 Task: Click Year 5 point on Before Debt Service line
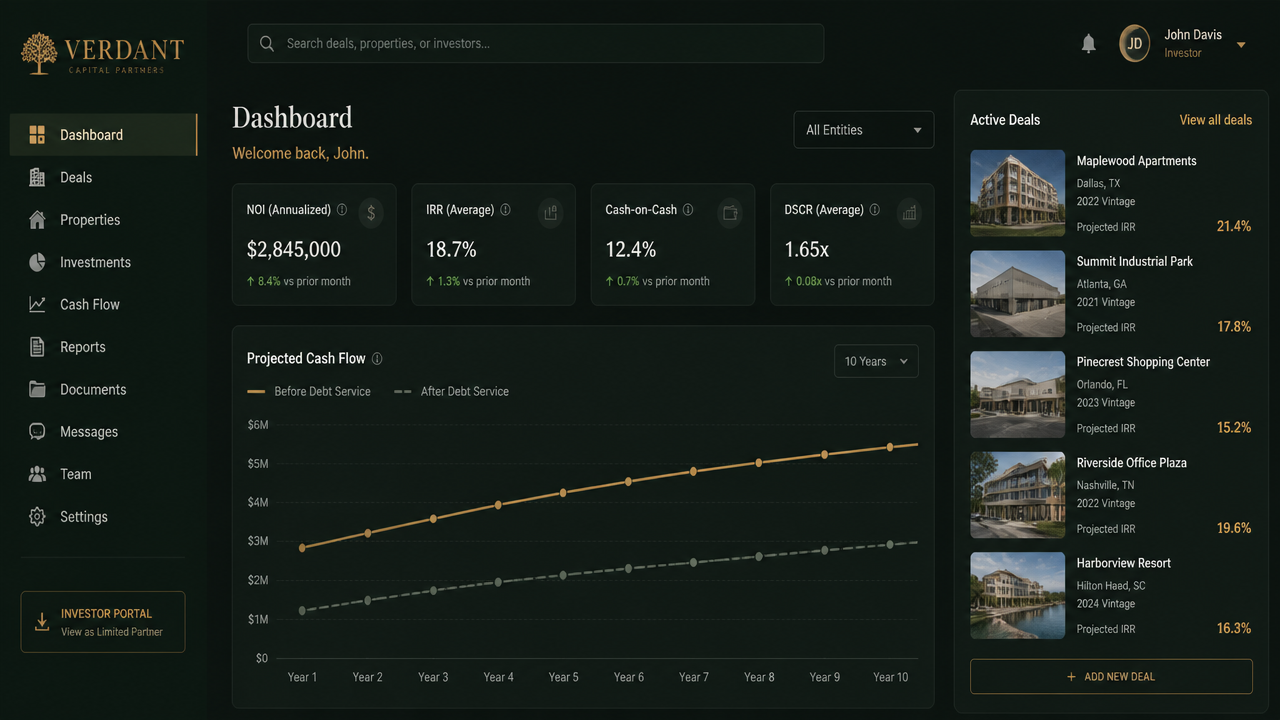pos(563,493)
